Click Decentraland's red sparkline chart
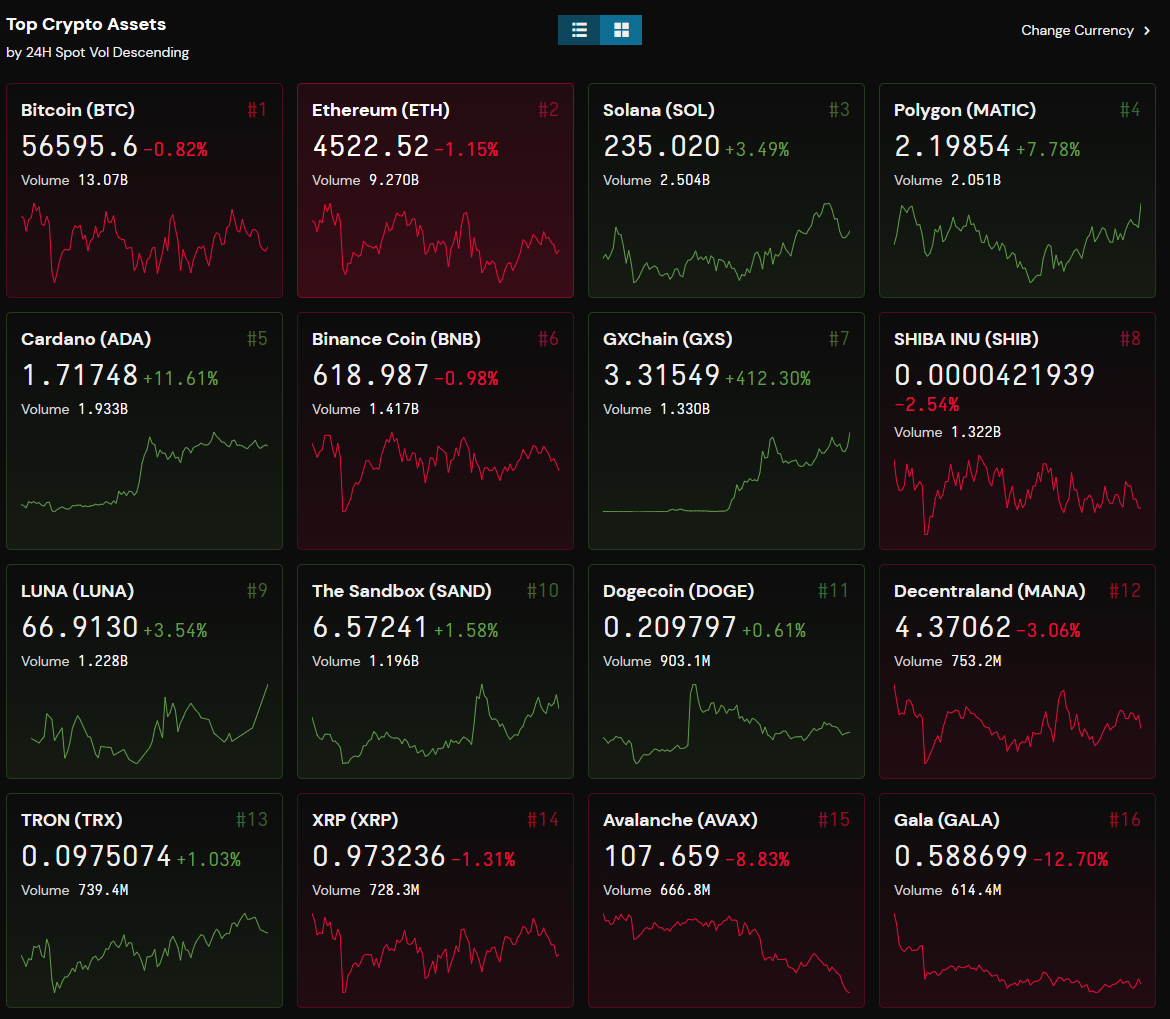Viewport: 1170px width, 1019px height. 1018,724
